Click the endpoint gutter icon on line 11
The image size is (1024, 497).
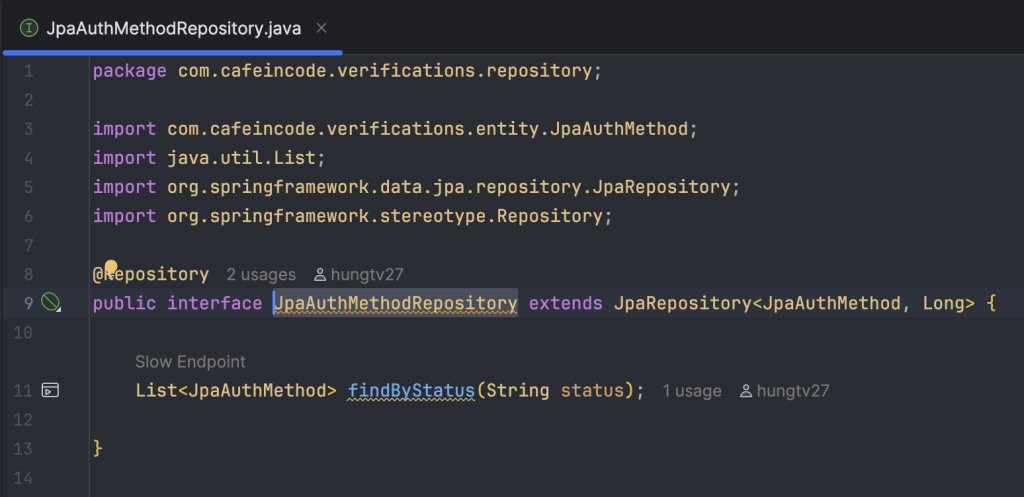pyautogui.click(x=50, y=391)
